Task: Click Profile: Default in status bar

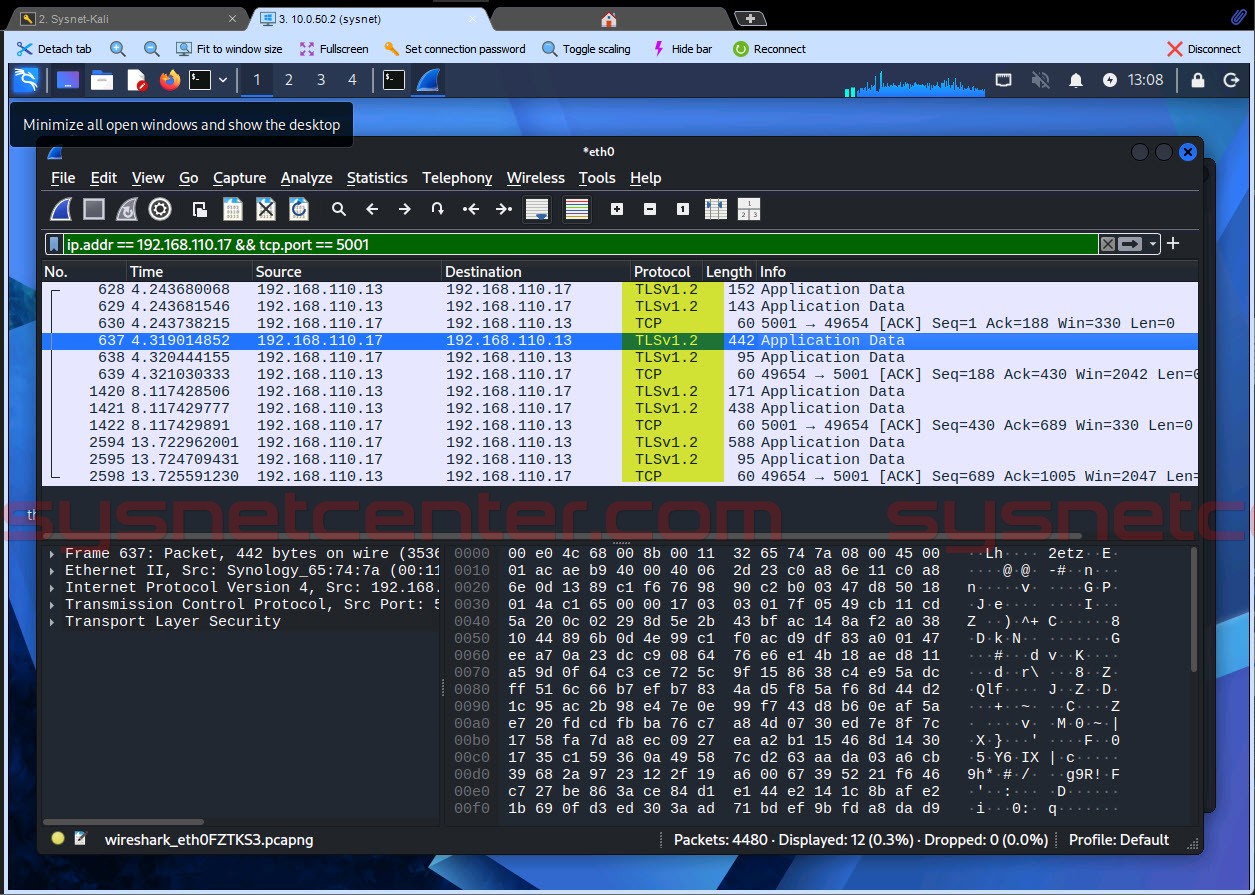Action: [x=1119, y=839]
